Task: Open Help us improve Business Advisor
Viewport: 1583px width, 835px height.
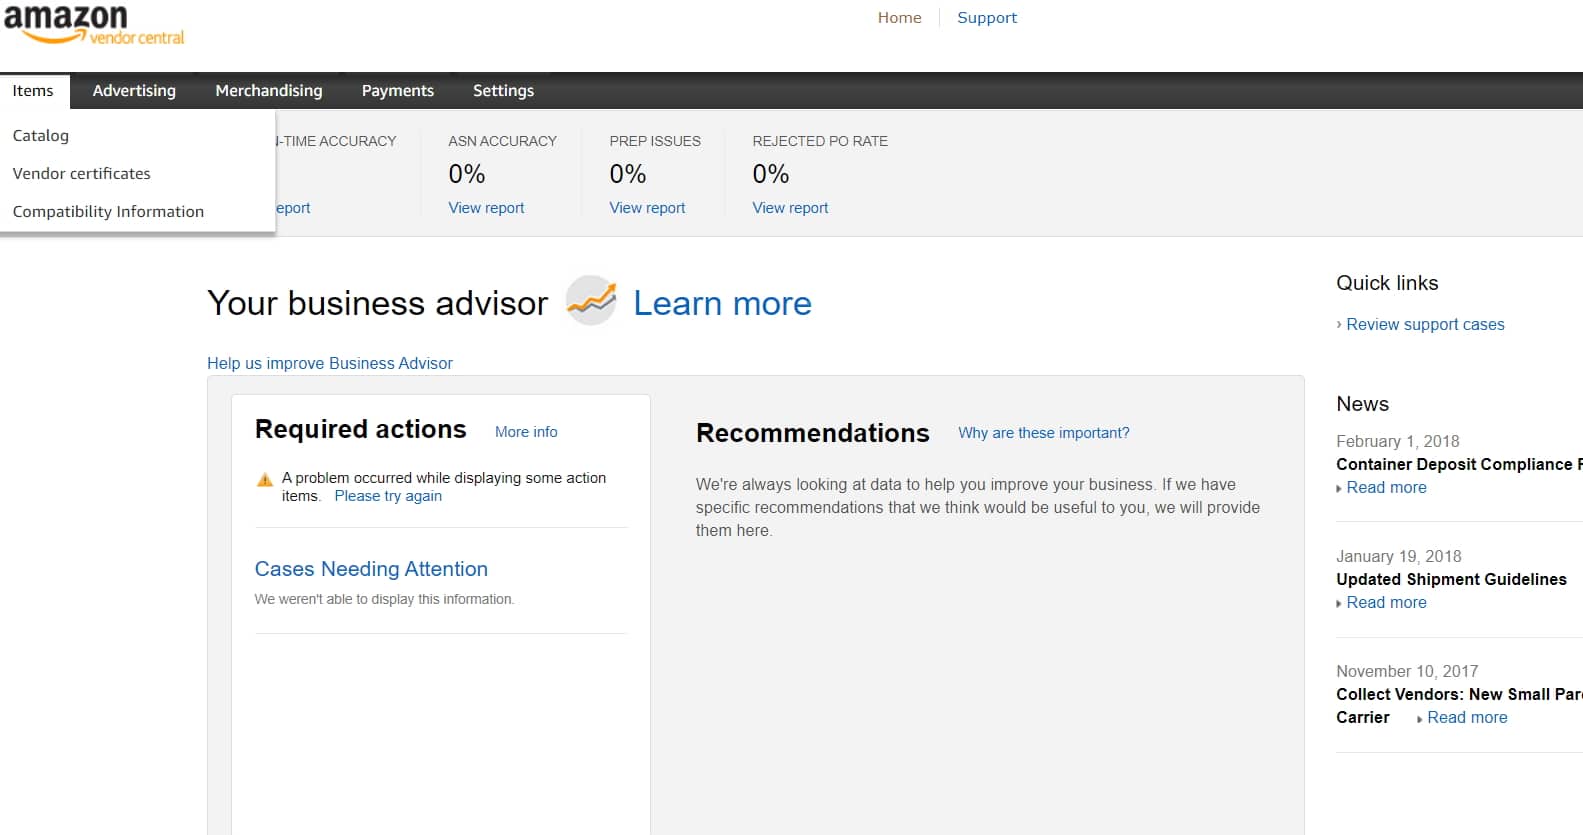Action: pos(330,363)
